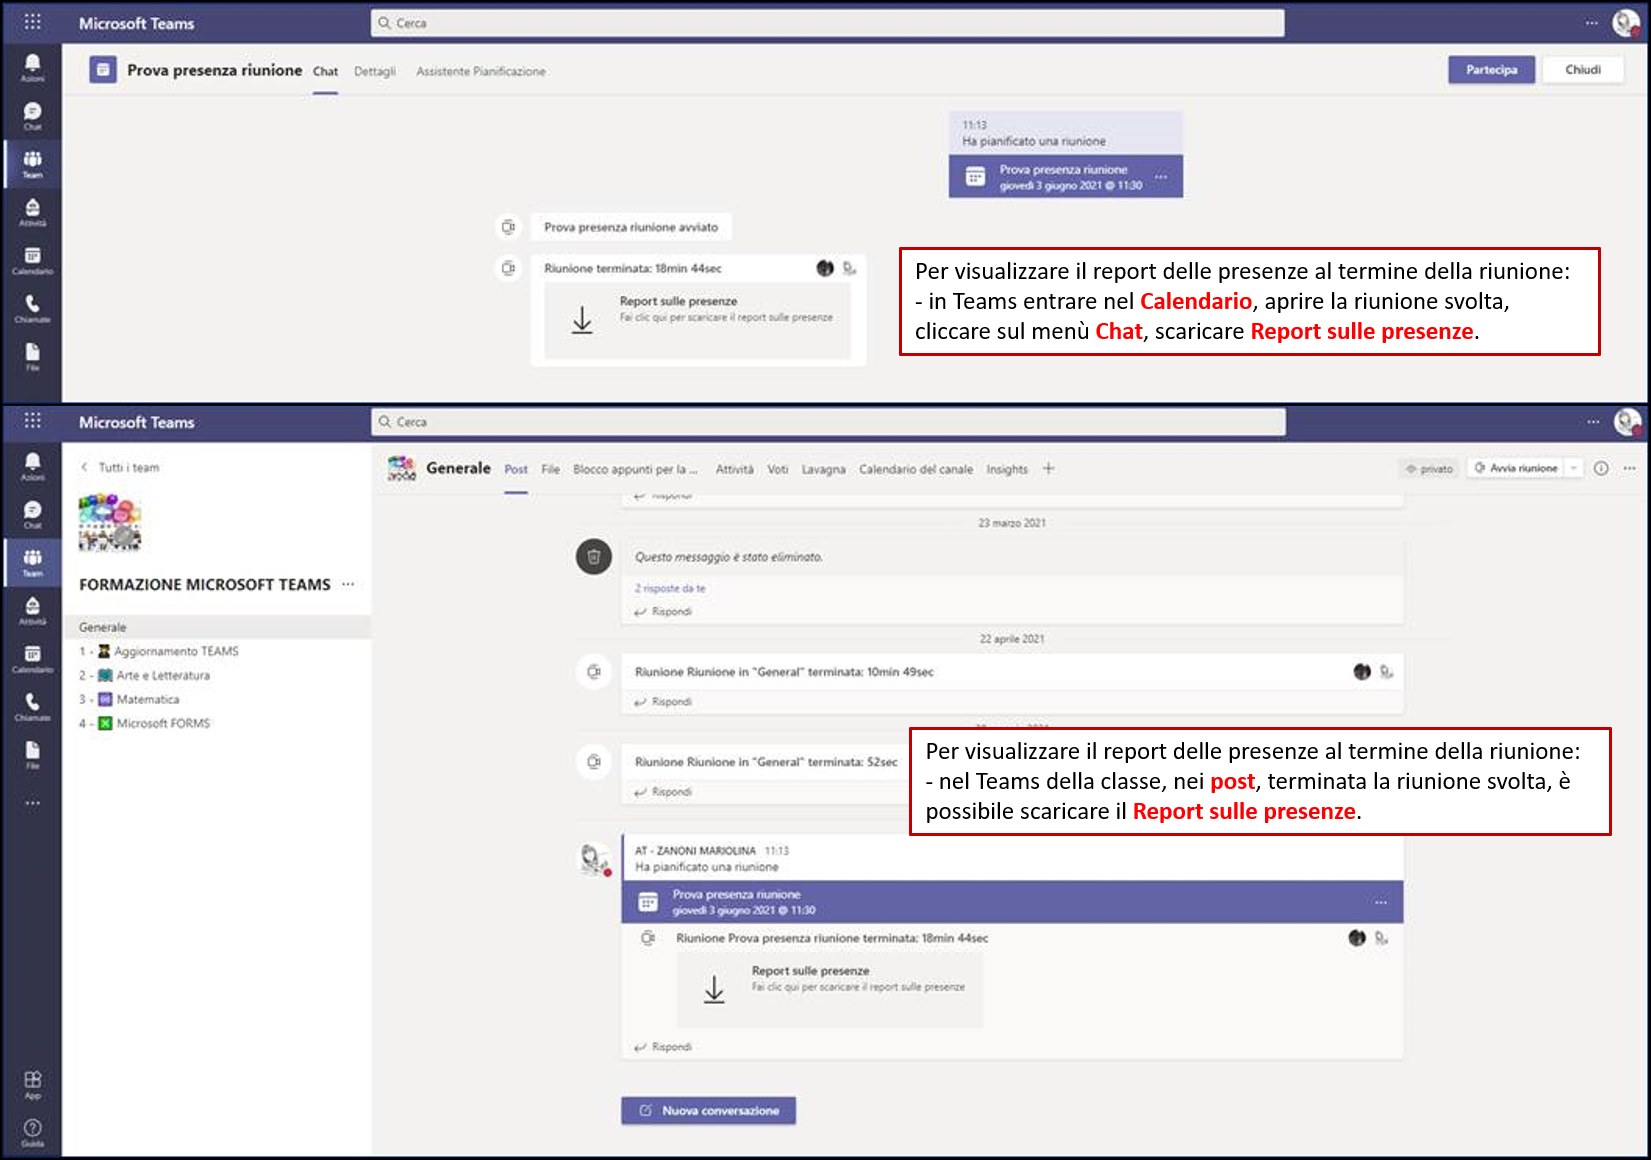Open Attività icon in bottom window sidebar
The image size is (1651, 1160).
point(32,610)
